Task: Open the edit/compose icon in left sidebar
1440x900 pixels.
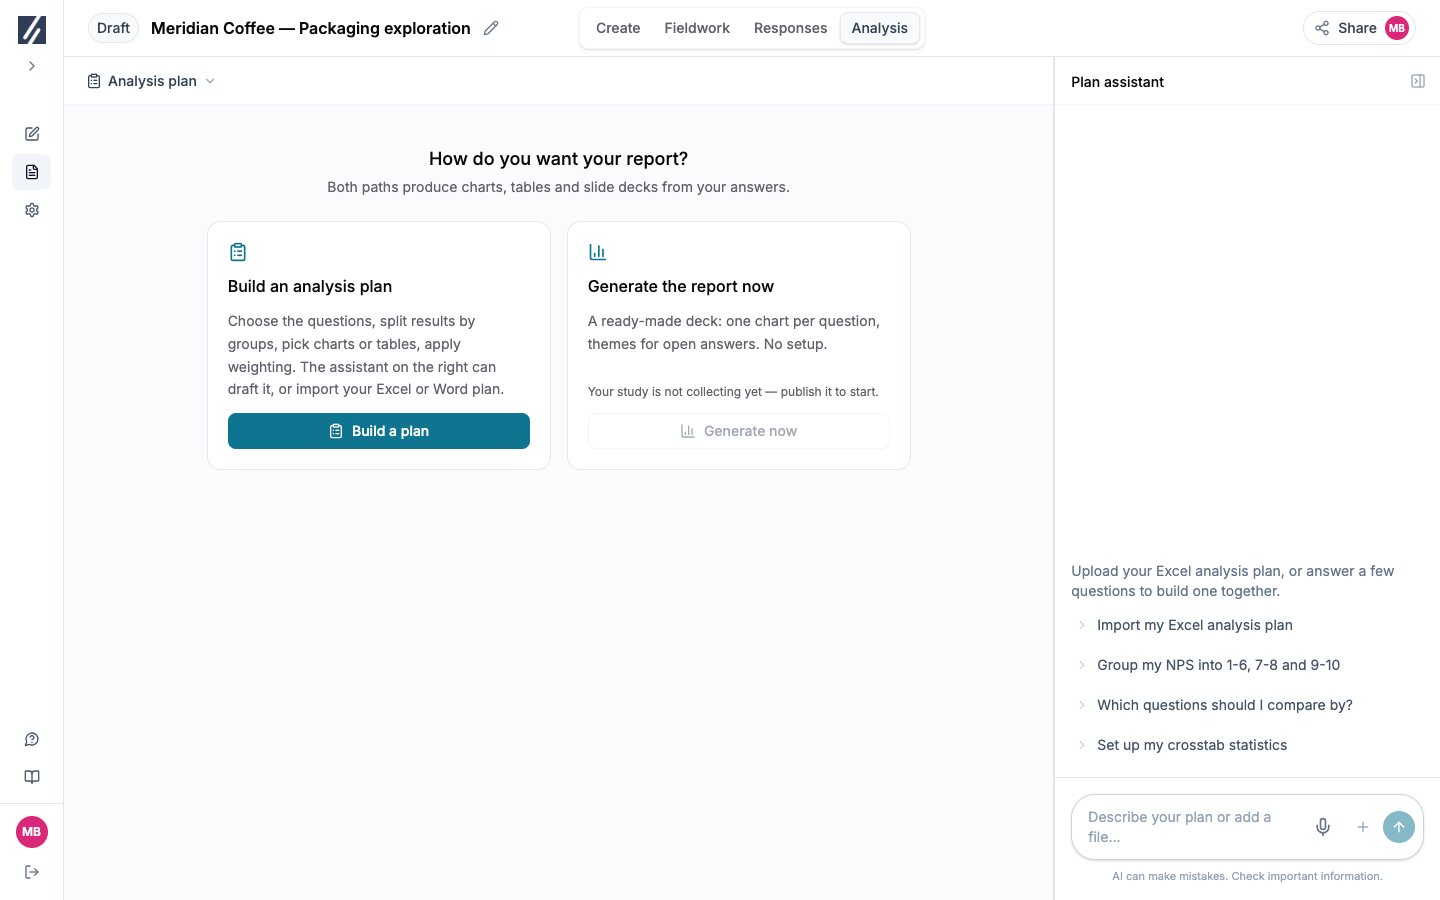Action: (32, 134)
